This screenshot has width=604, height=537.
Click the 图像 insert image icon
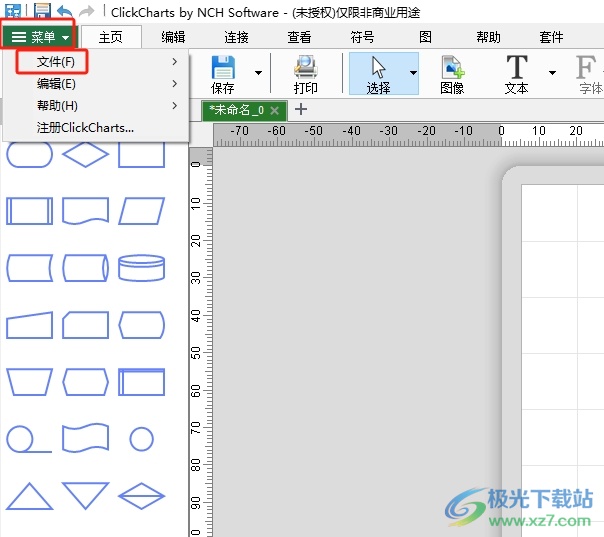(x=452, y=74)
